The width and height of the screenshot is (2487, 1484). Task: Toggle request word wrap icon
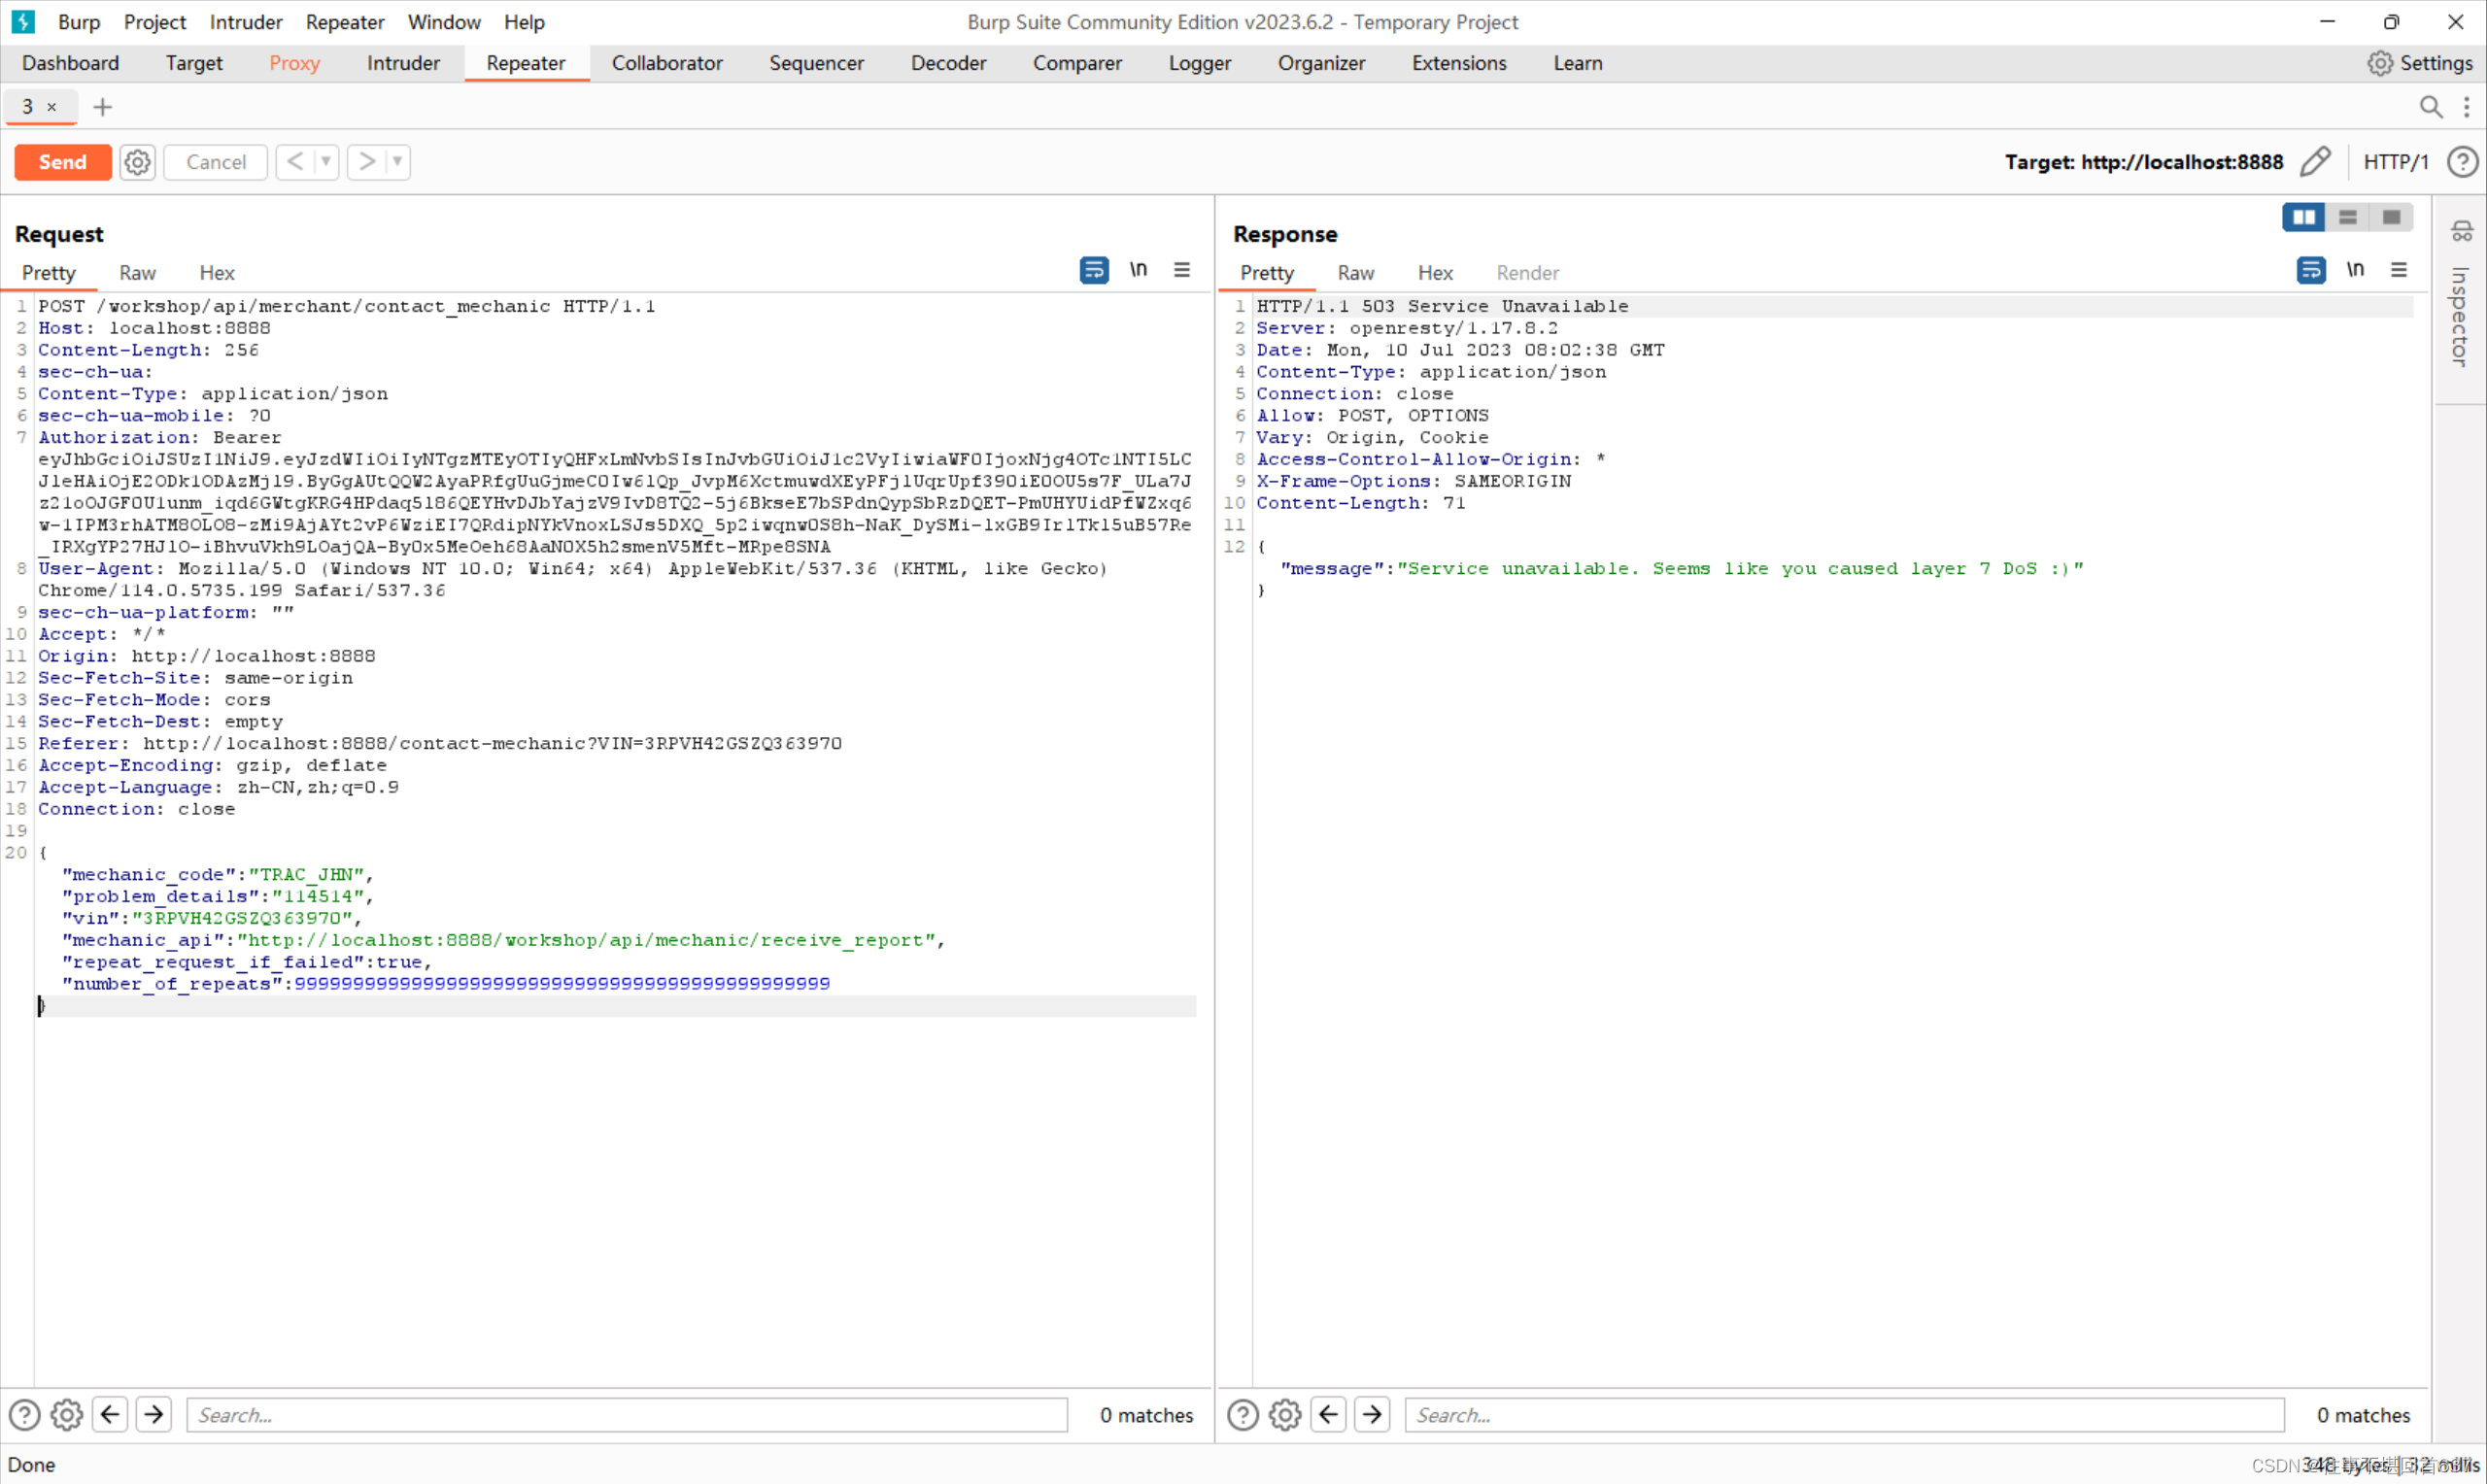[1094, 270]
